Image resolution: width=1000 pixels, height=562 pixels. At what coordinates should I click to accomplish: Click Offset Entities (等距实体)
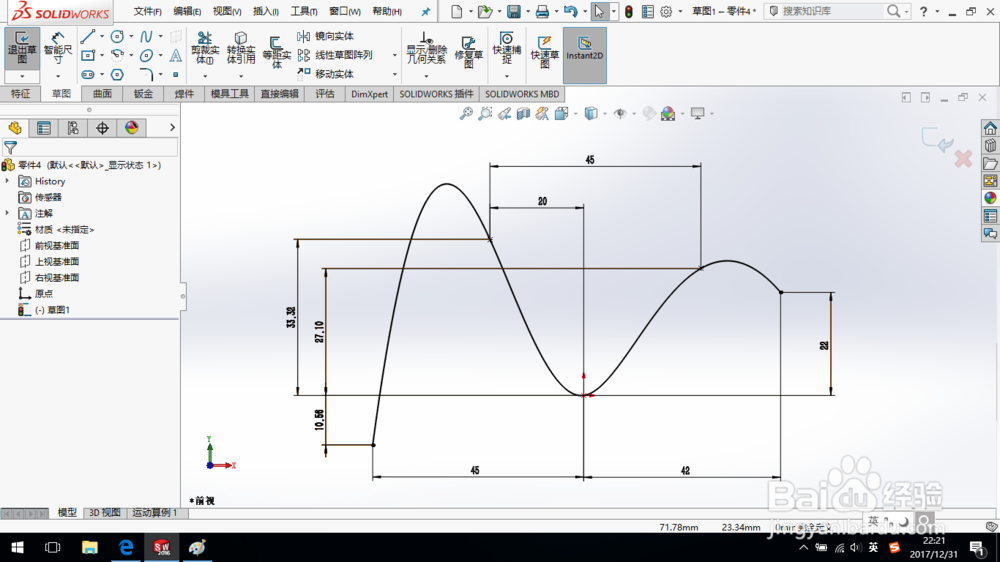[276, 51]
